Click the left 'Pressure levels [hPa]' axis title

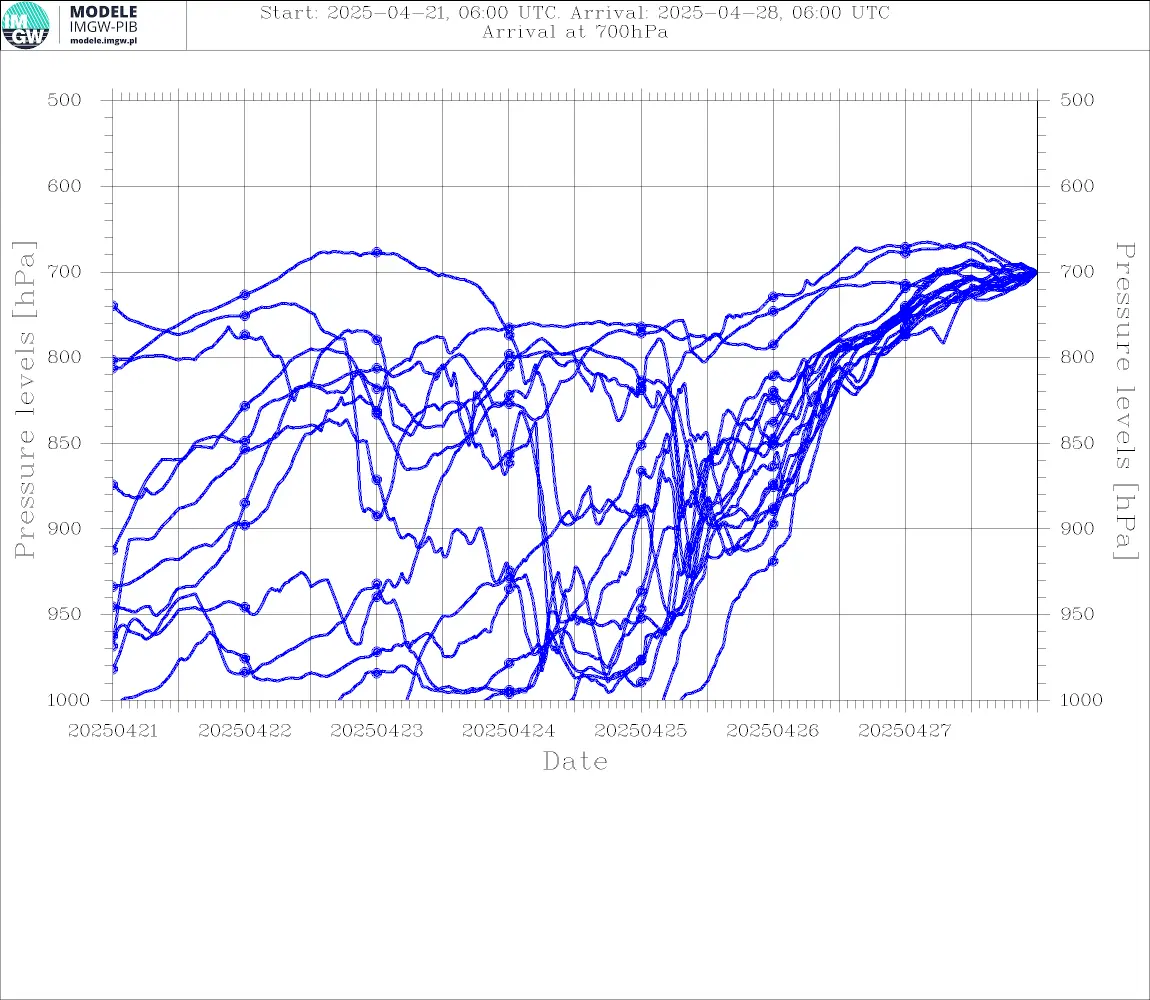[x=24, y=399]
